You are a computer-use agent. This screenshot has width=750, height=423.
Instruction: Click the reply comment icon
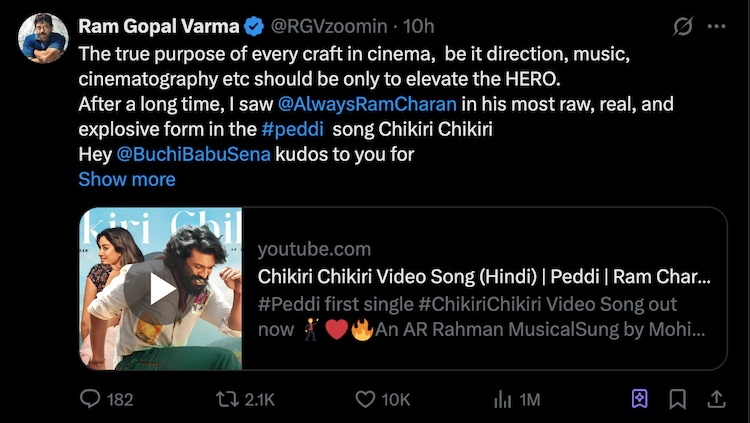coord(91,399)
